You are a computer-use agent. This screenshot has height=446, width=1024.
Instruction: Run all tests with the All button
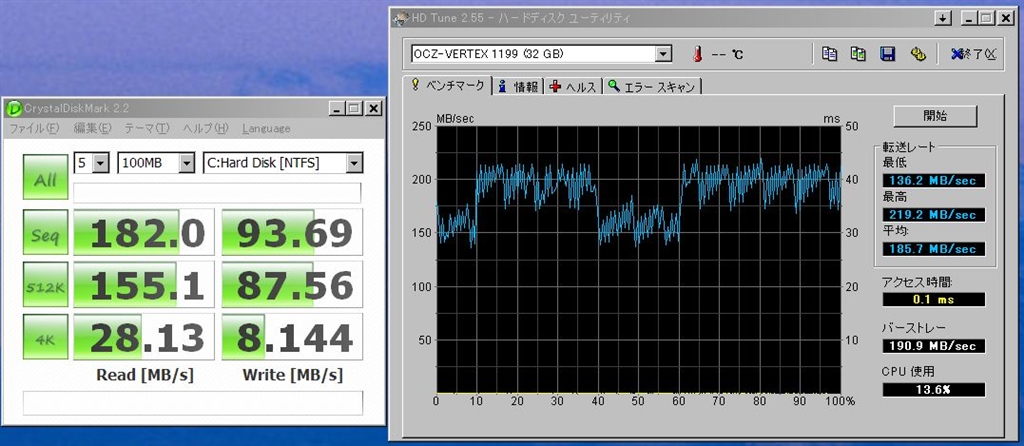[44, 180]
